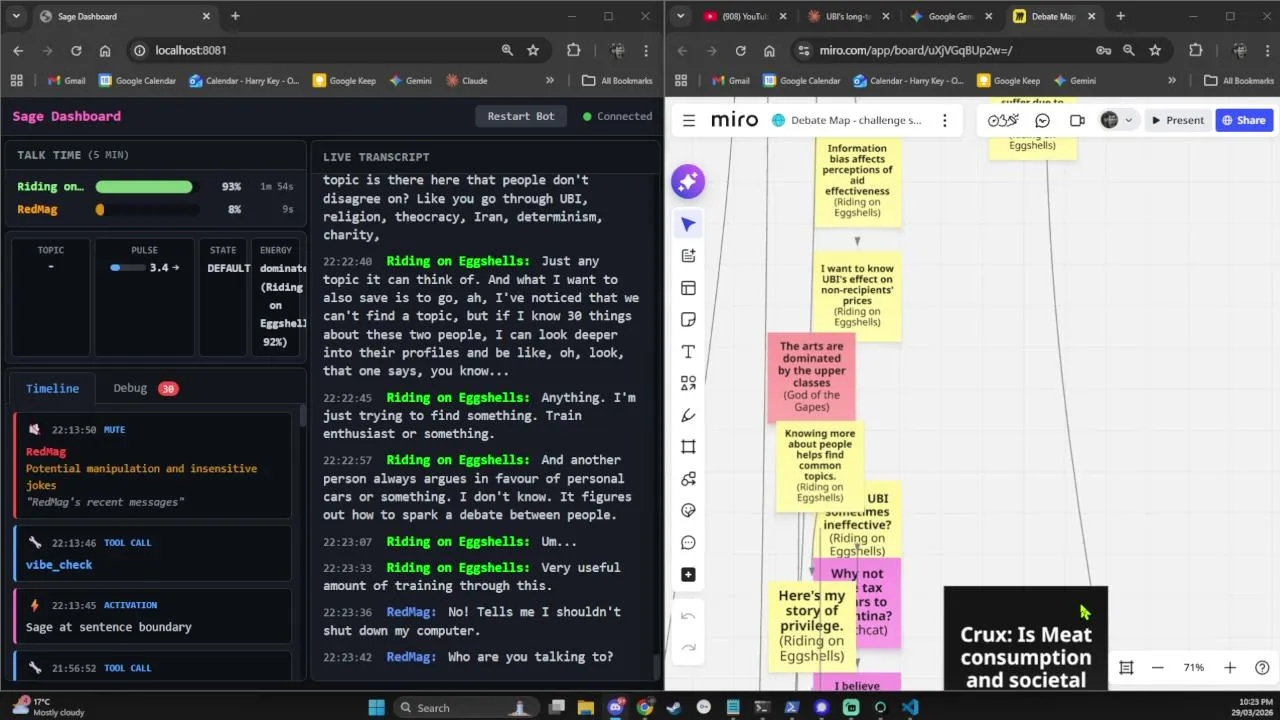Image resolution: width=1280 pixels, height=720 pixels.
Task: Open Miro templates tool
Action: point(688,288)
